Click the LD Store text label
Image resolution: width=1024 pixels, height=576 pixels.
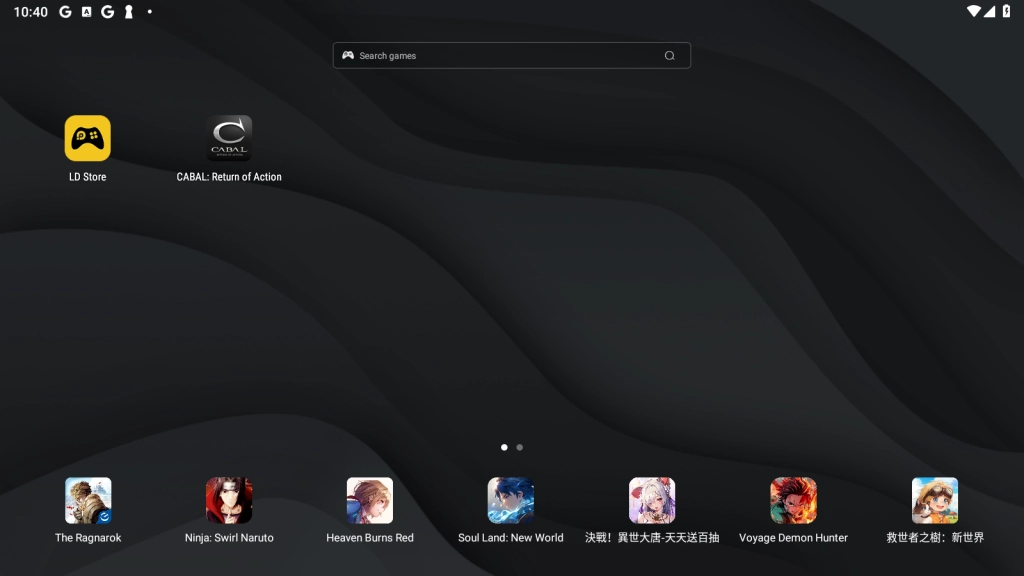[x=87, y=177]
